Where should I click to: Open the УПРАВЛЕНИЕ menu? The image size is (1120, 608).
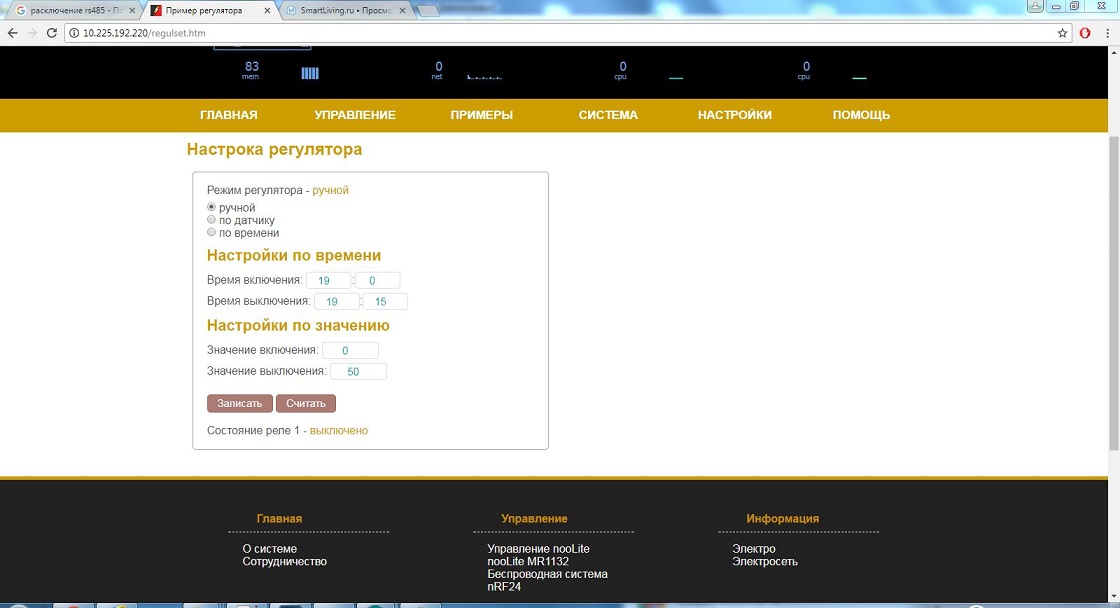click(355, 115)
